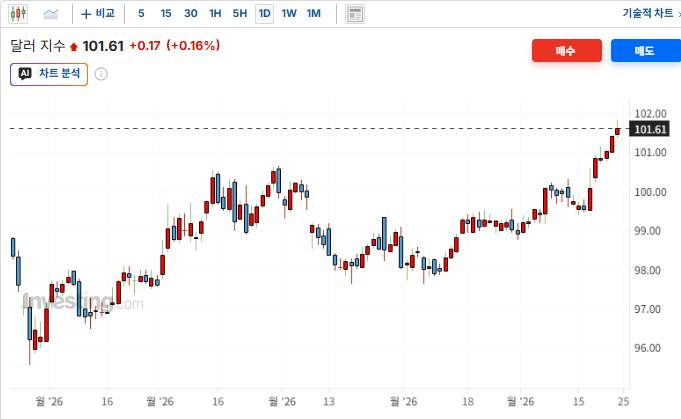This screenshot has width=681, height=419.
Task: Select the candlestick chart type icon
Action: click(18, 14)
